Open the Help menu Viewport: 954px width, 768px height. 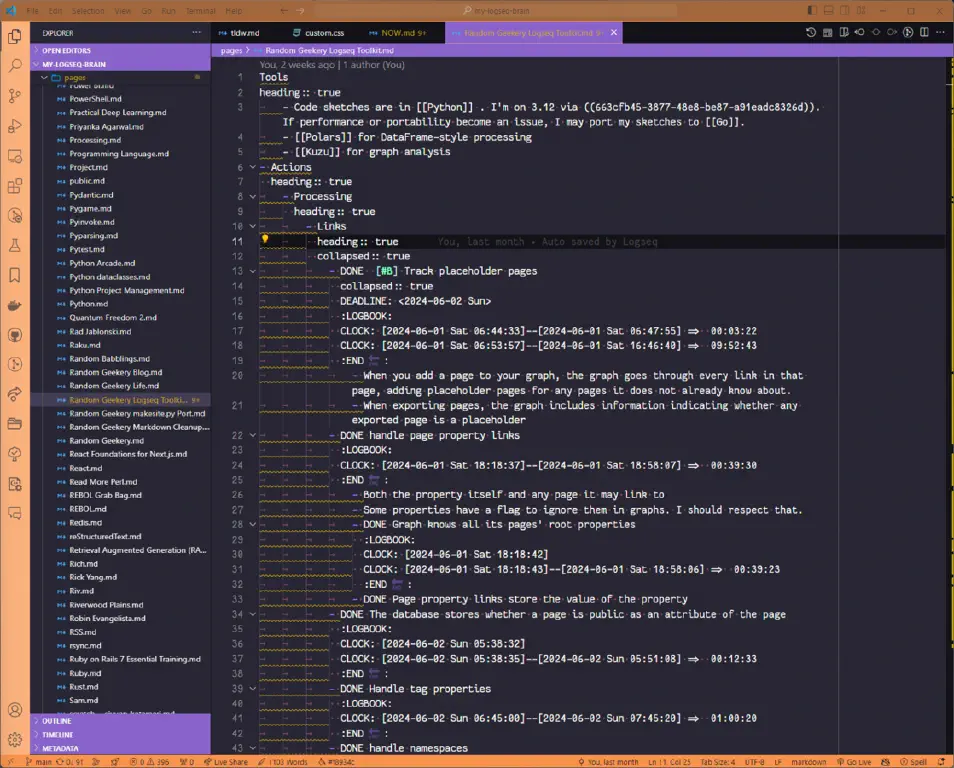[x=234, y=11]
